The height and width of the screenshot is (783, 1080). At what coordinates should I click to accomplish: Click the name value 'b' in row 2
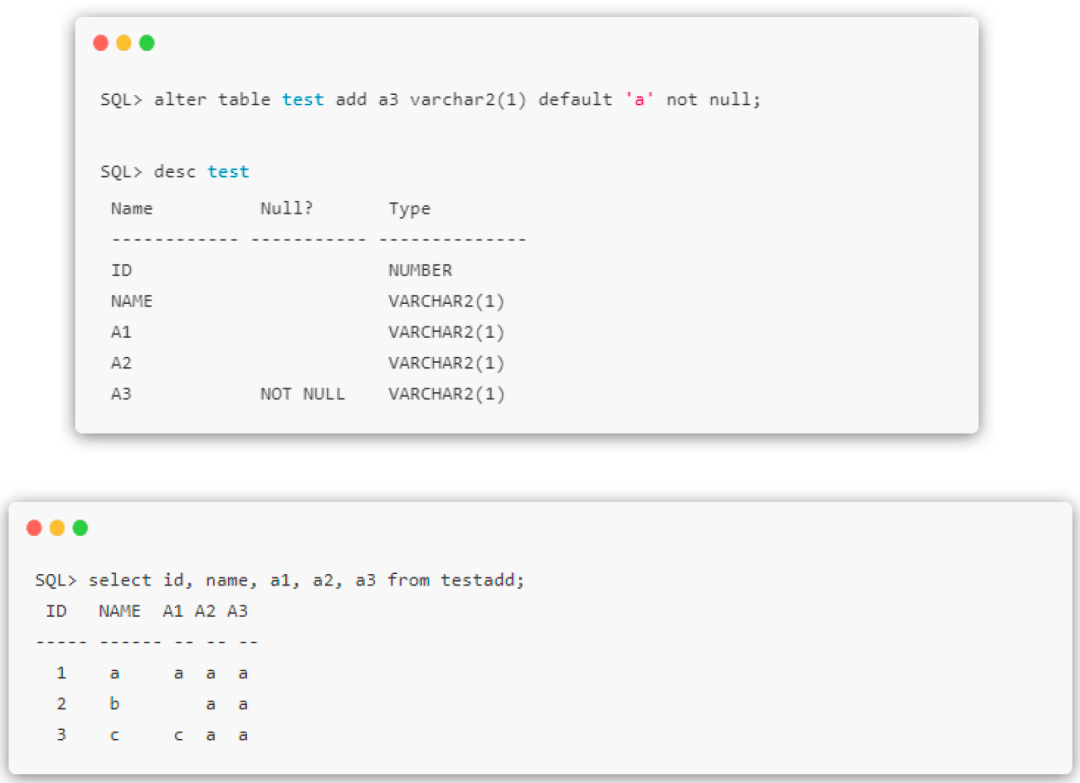pyautogui.click(x=114, y=704)
